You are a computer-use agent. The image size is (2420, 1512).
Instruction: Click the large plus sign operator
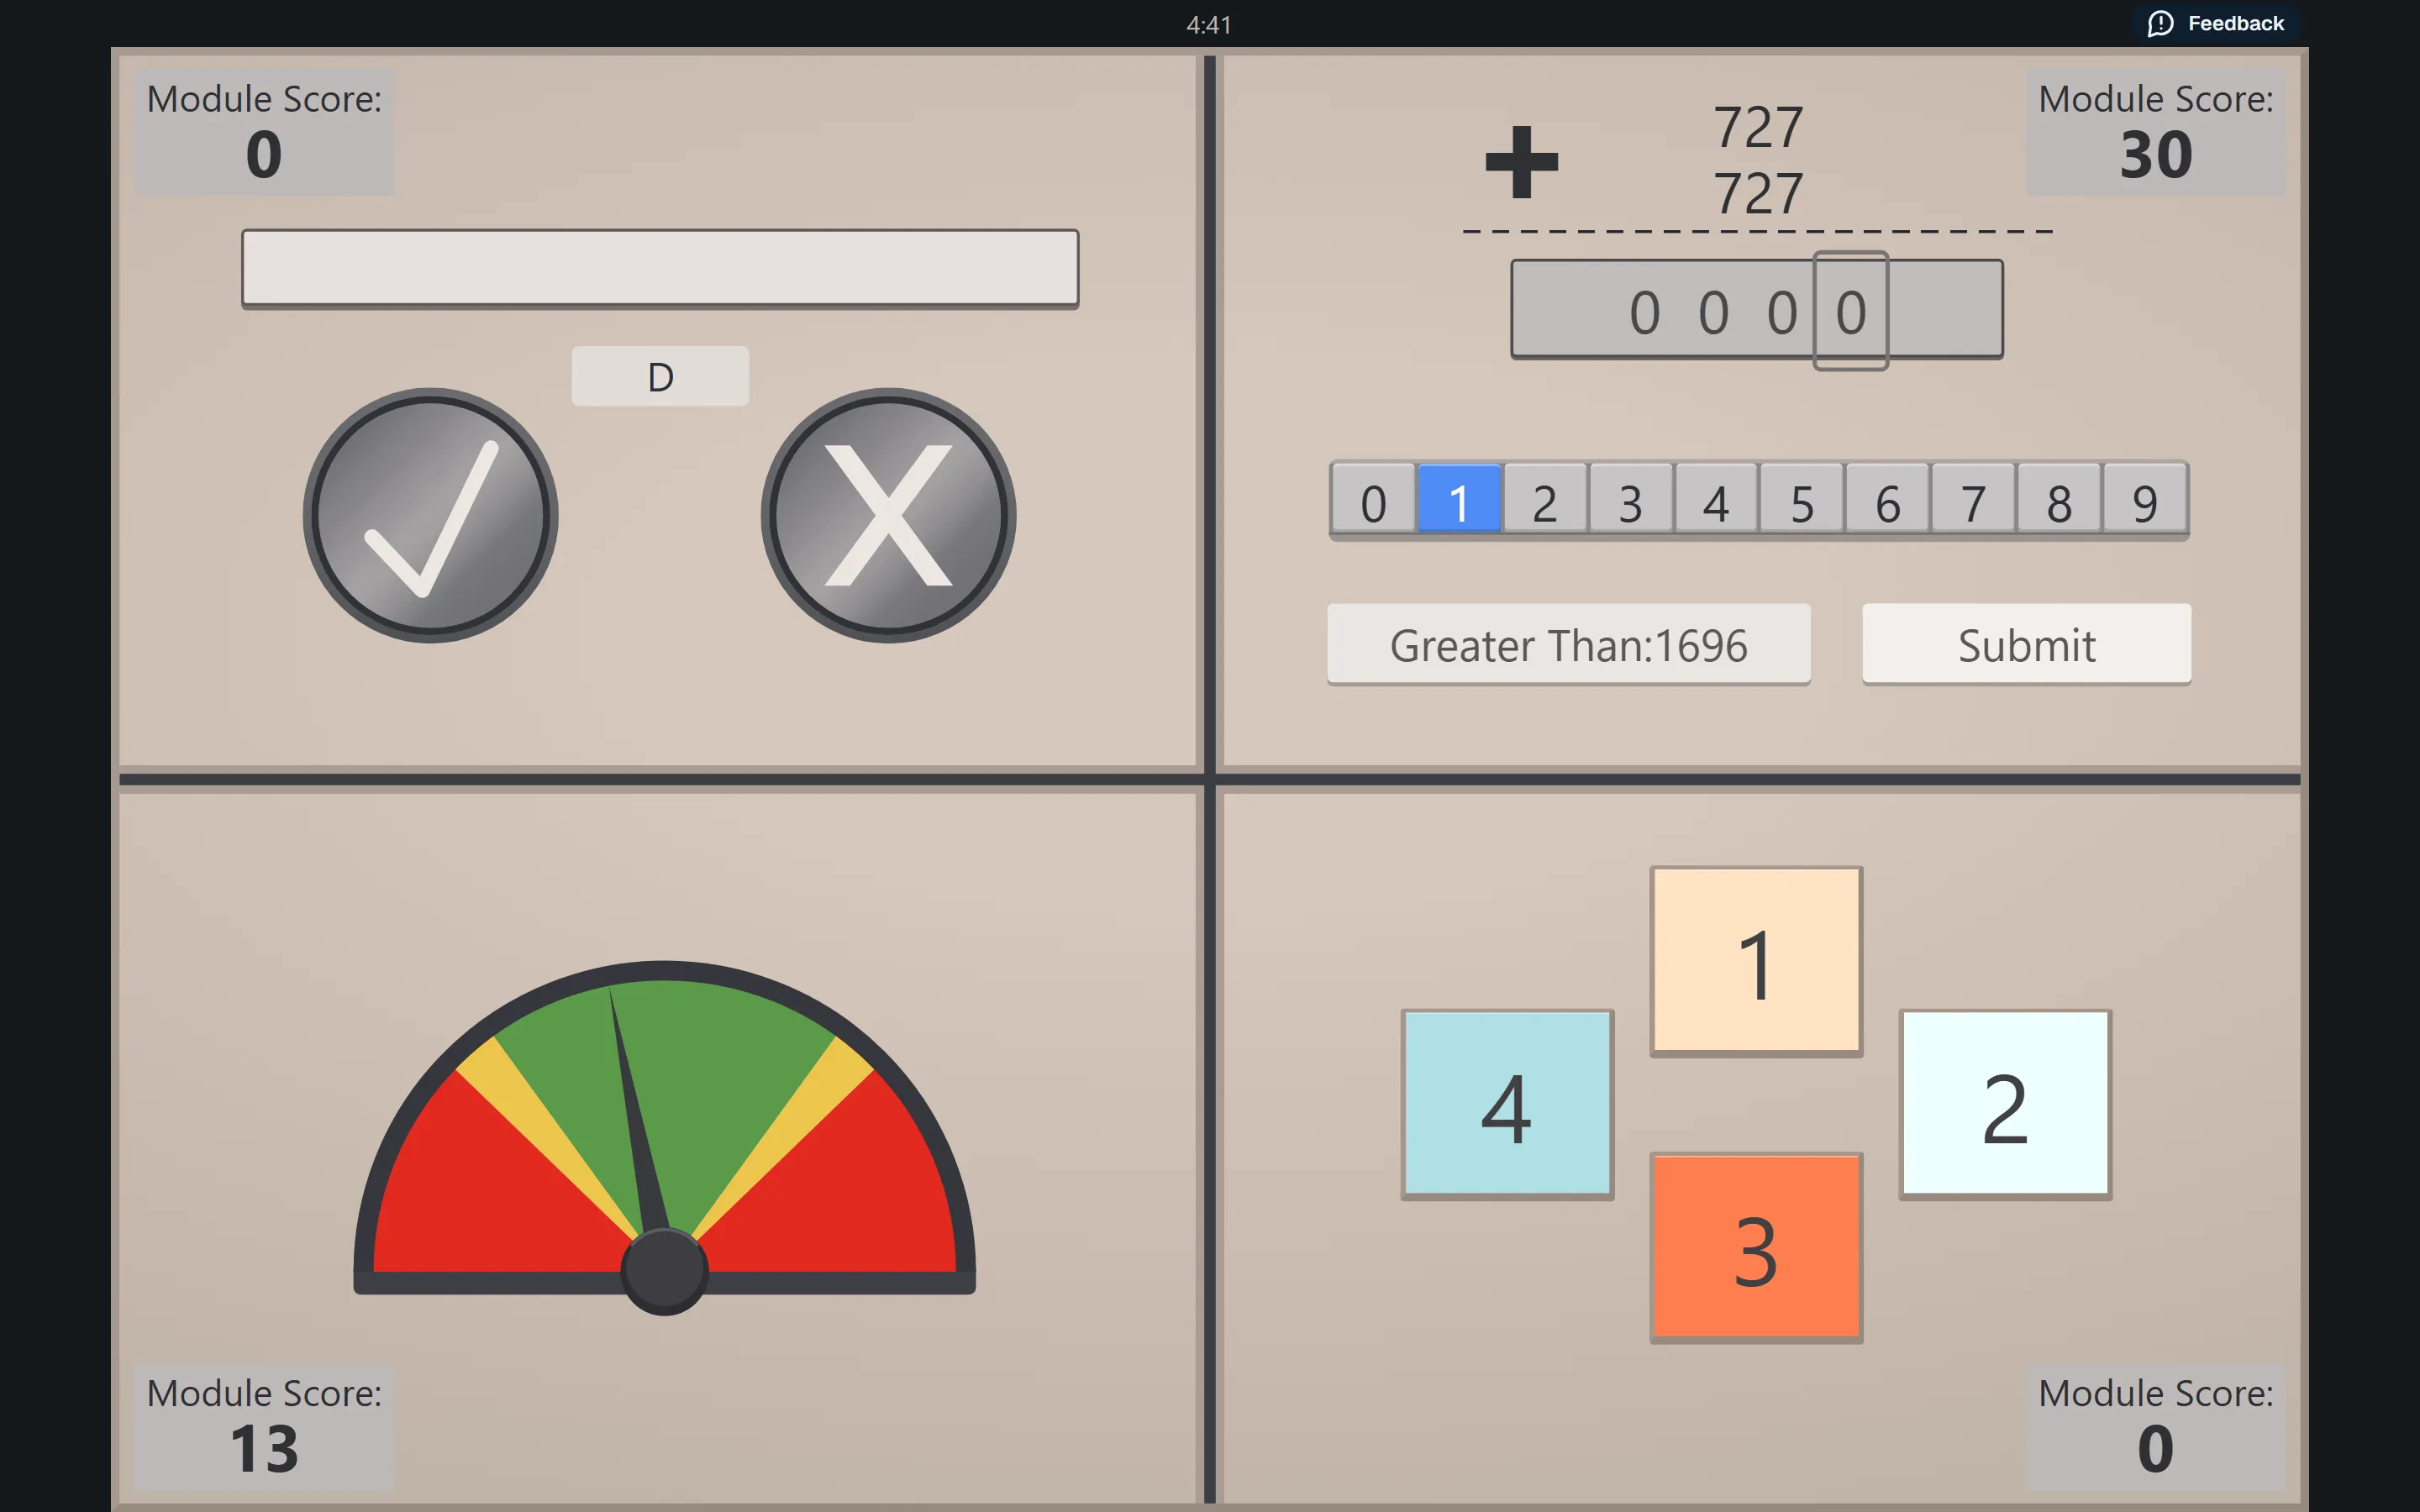point(1522,161)
